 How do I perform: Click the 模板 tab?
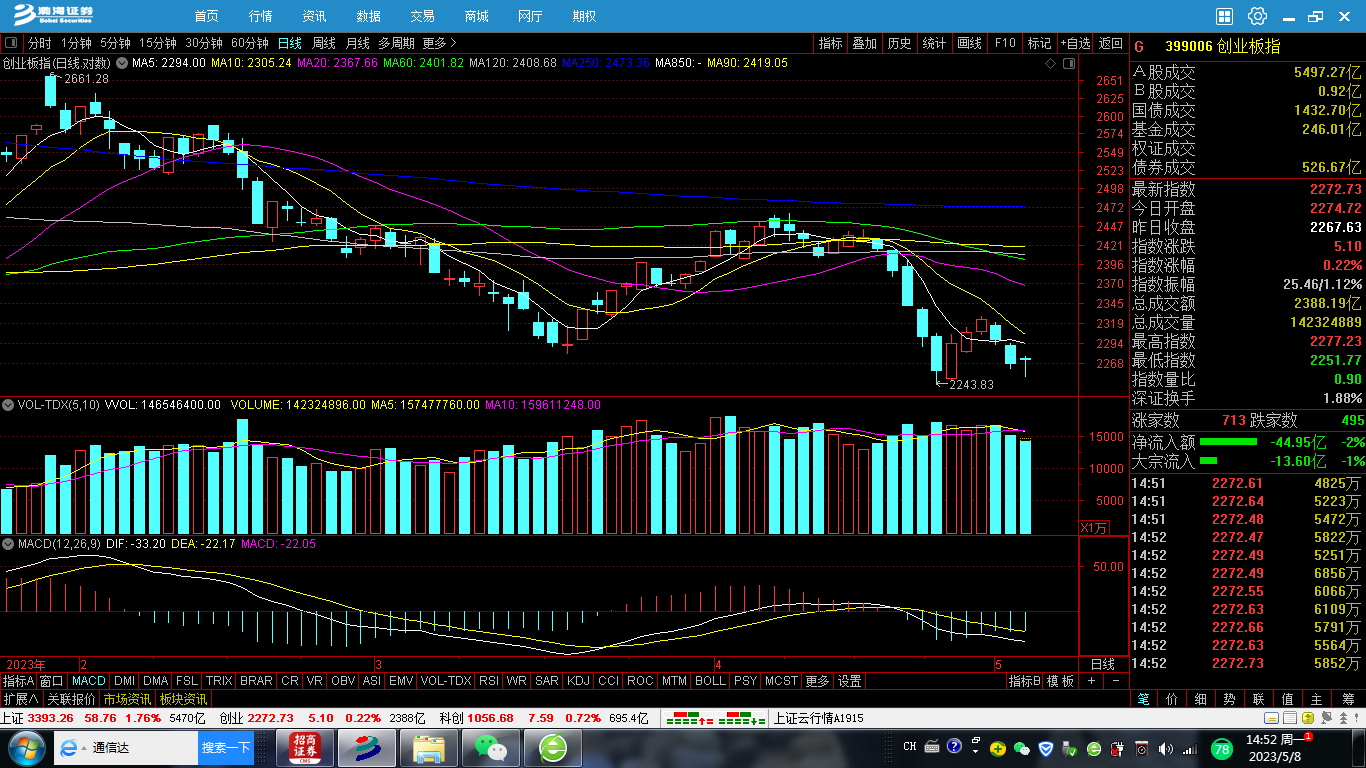[1060, 681]
